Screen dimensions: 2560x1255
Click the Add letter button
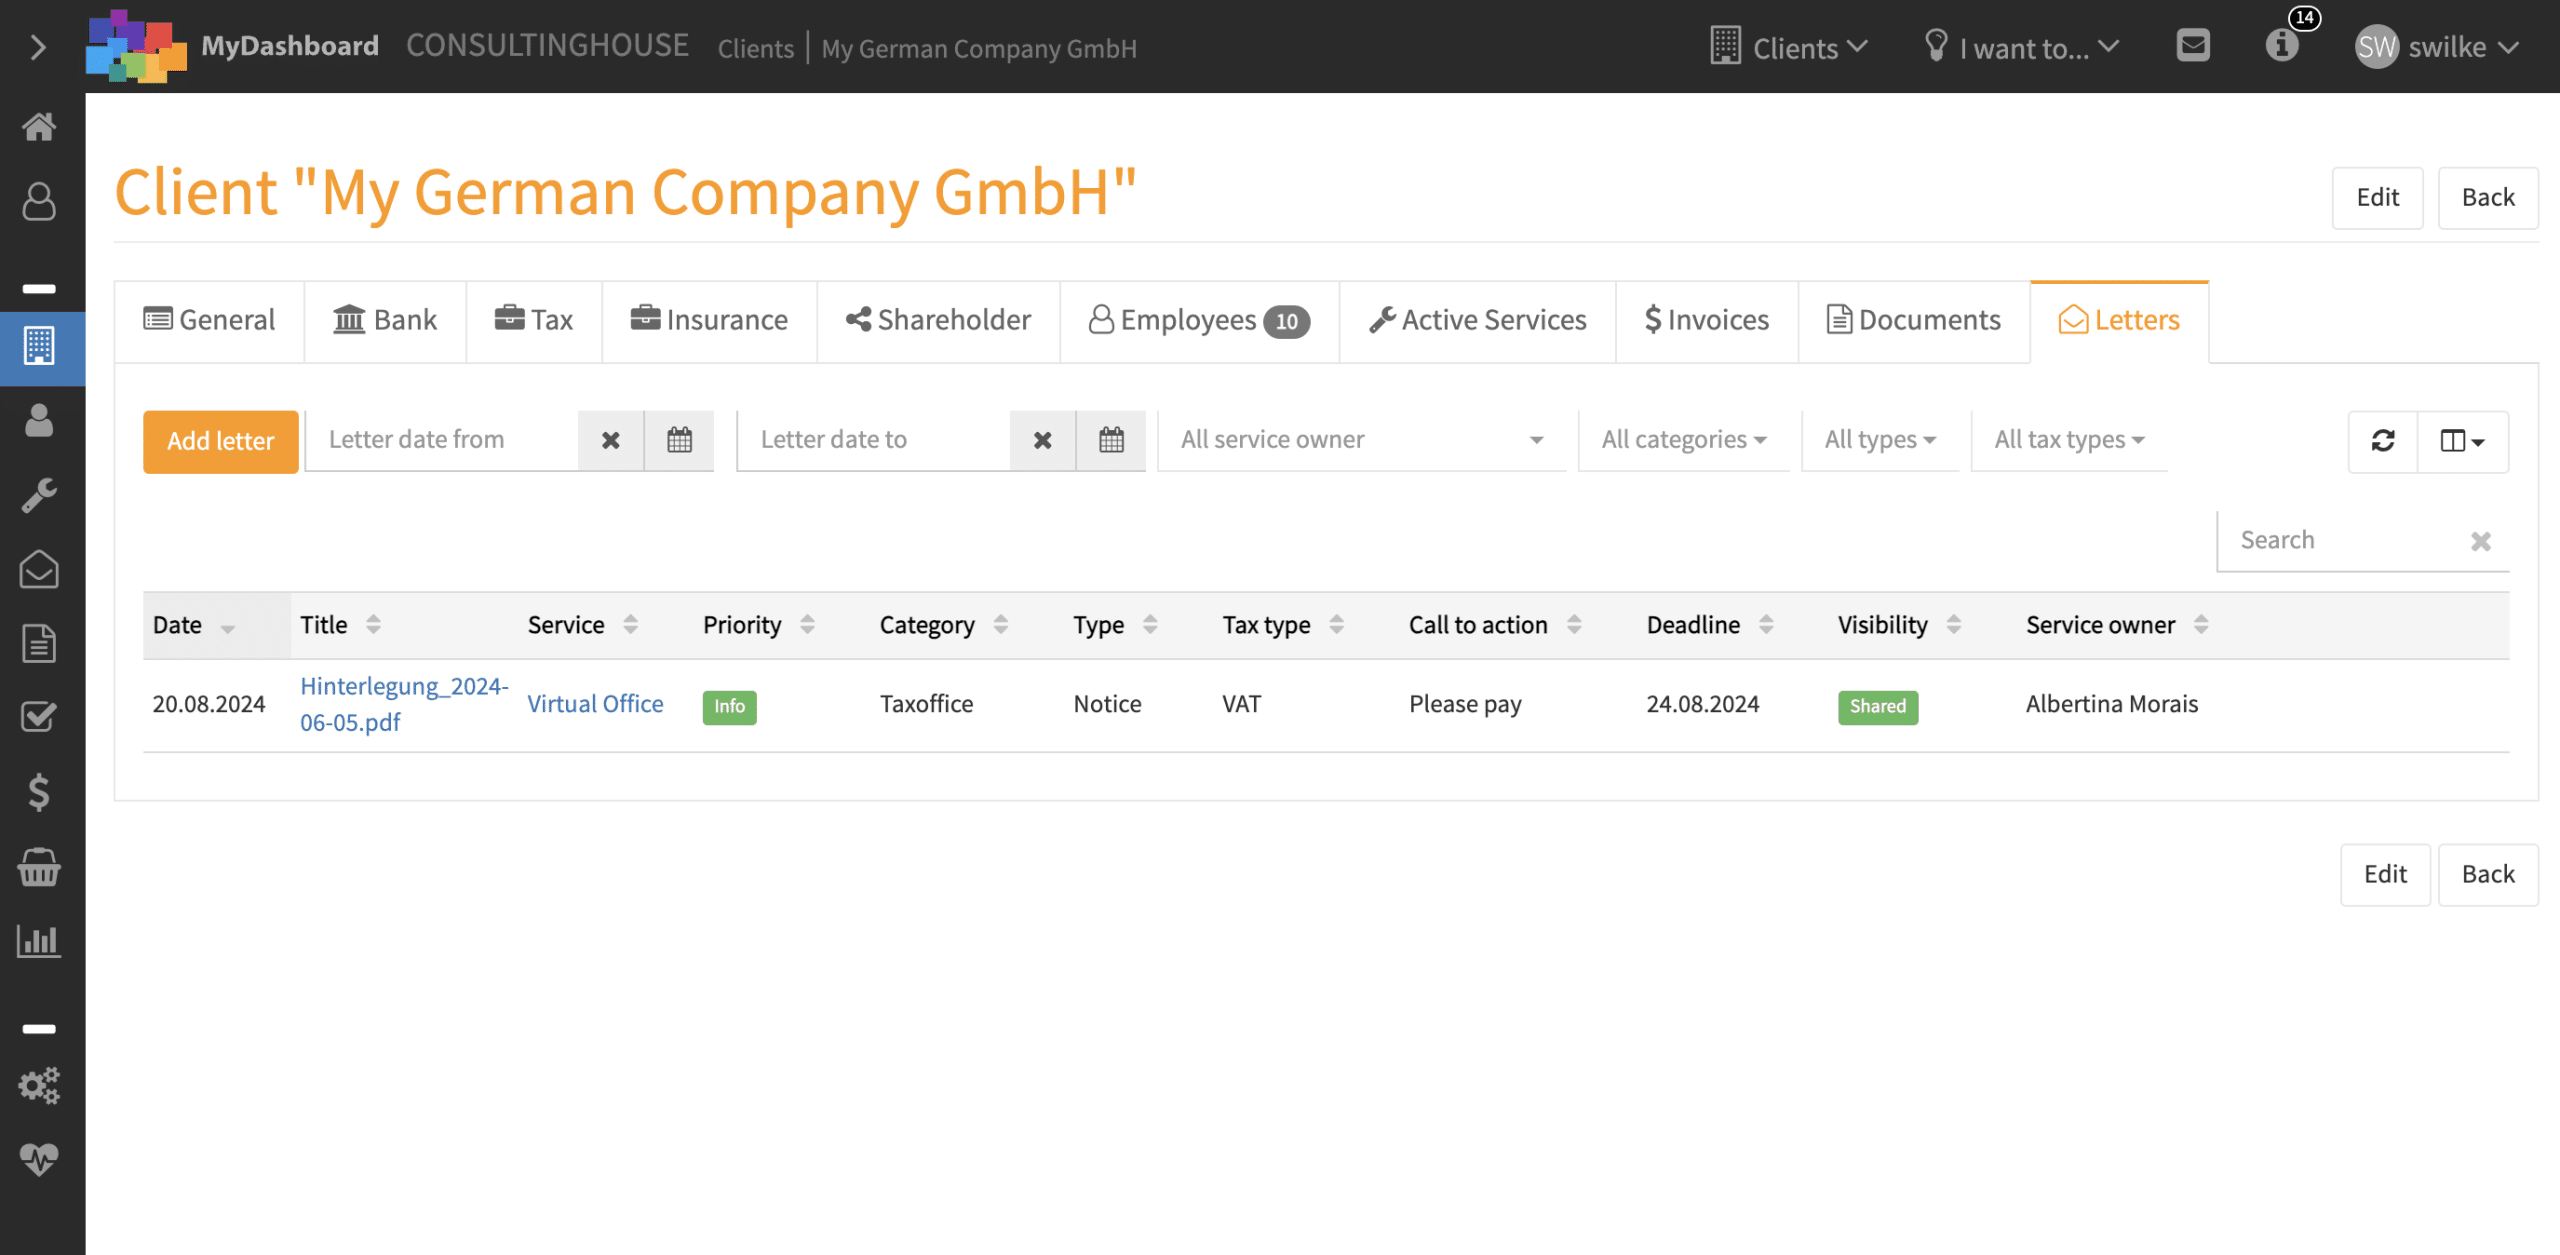221,441
